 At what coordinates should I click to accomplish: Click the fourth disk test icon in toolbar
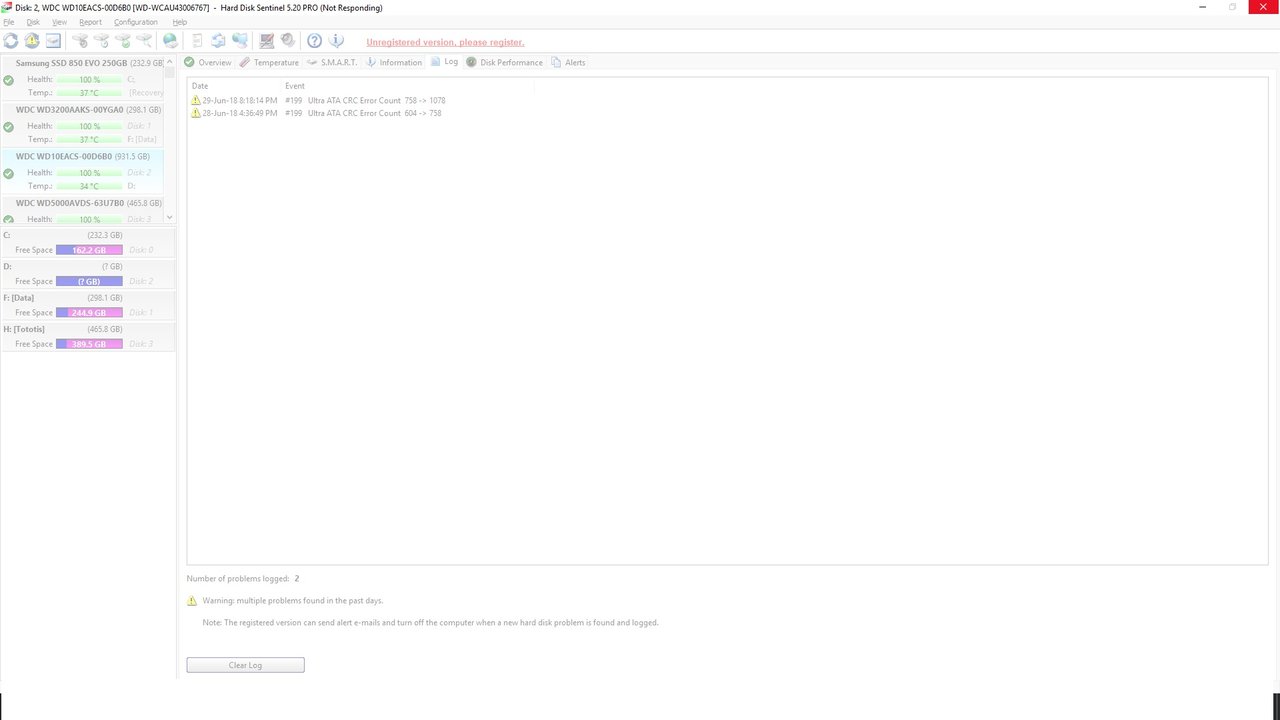click(x=144, y=41)
